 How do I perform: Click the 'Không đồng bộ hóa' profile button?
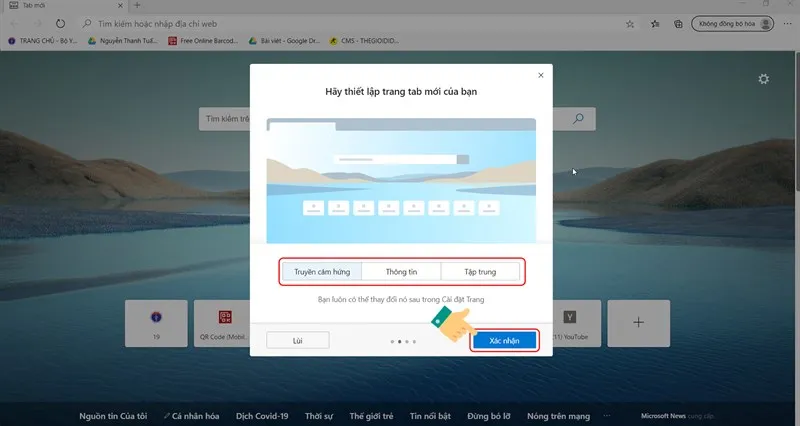[x=732, y=23]
